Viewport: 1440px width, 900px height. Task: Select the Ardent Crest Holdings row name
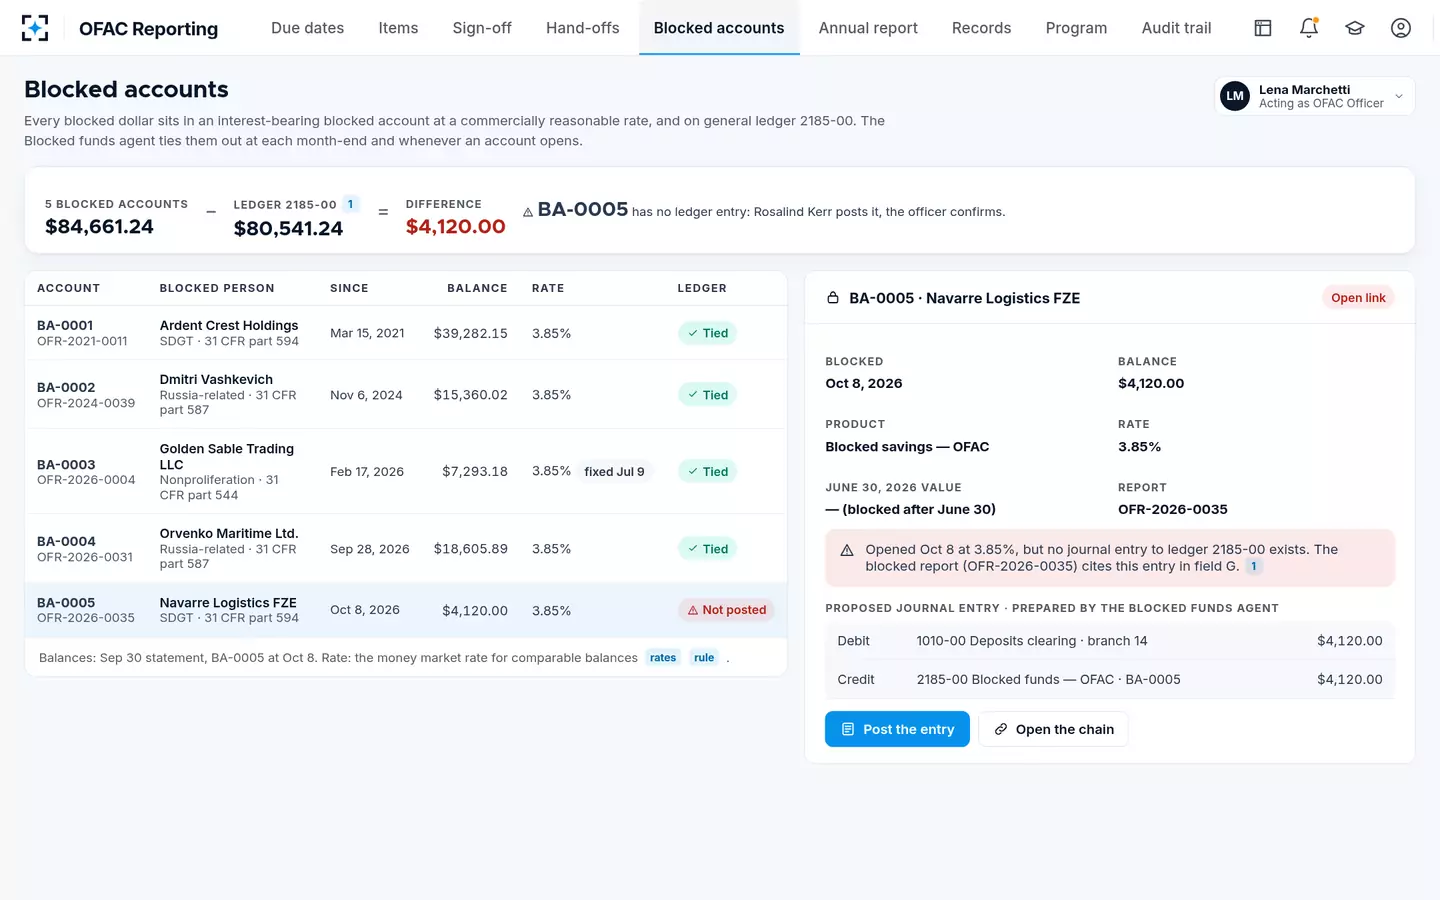coord(229,326)
